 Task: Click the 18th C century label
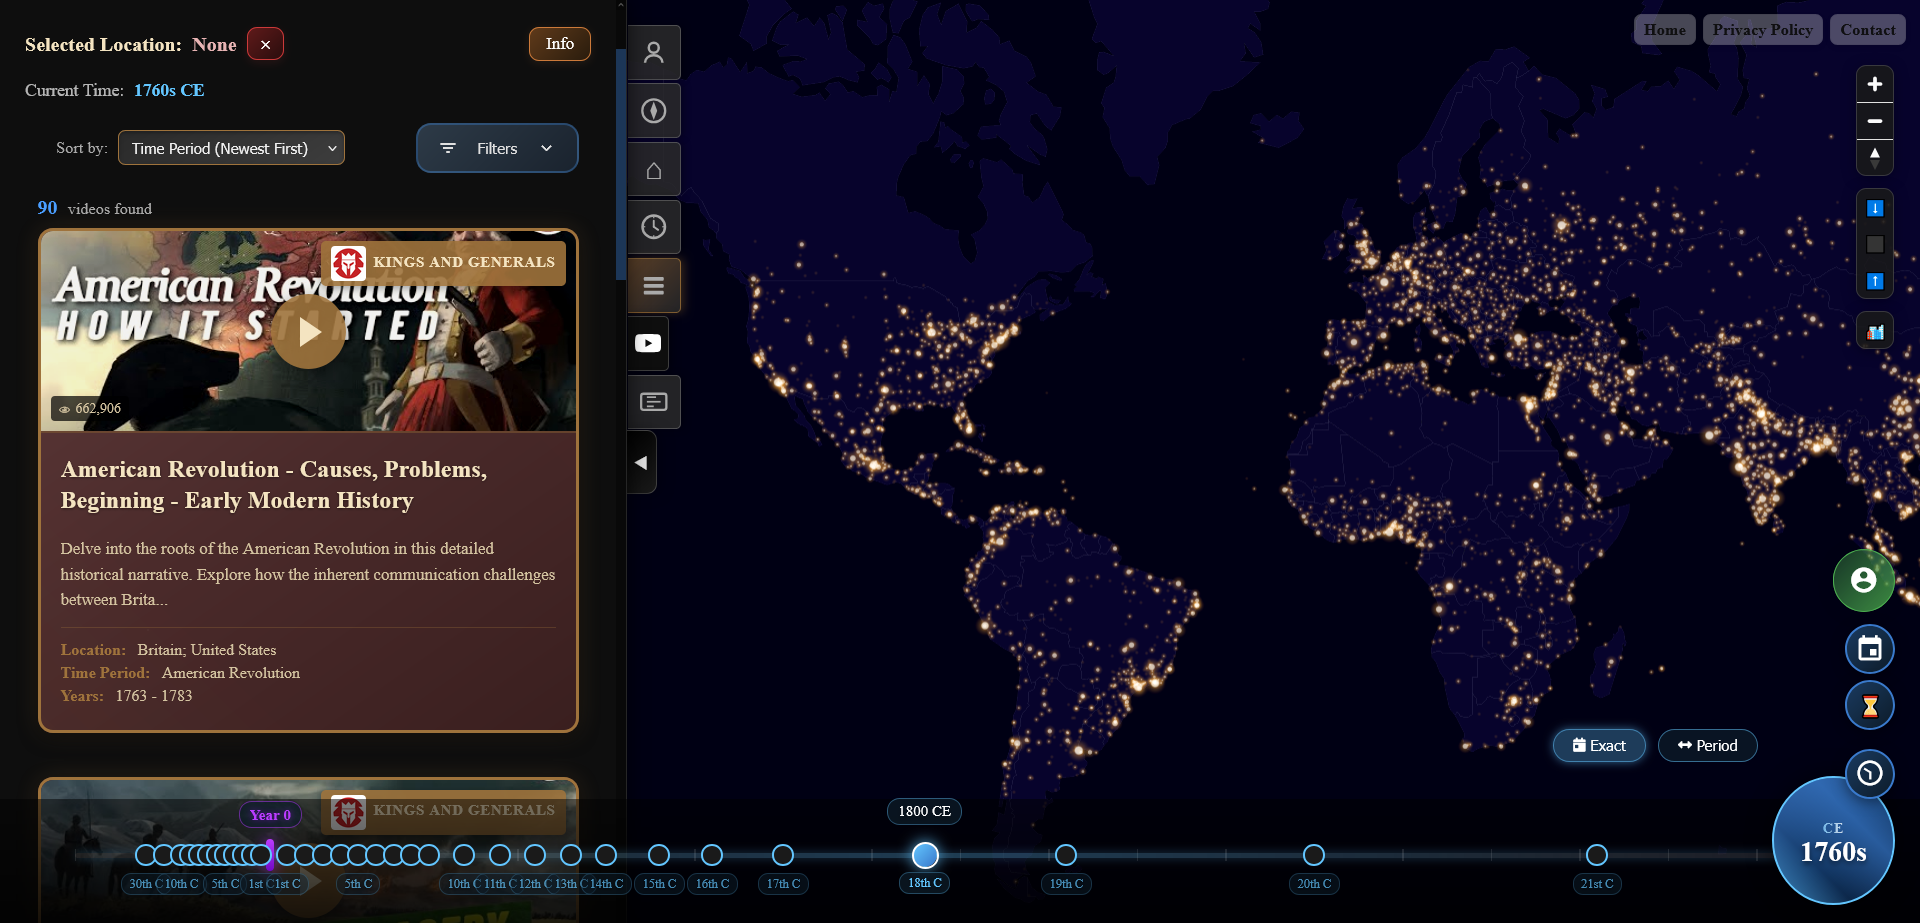tap(925, 883)
